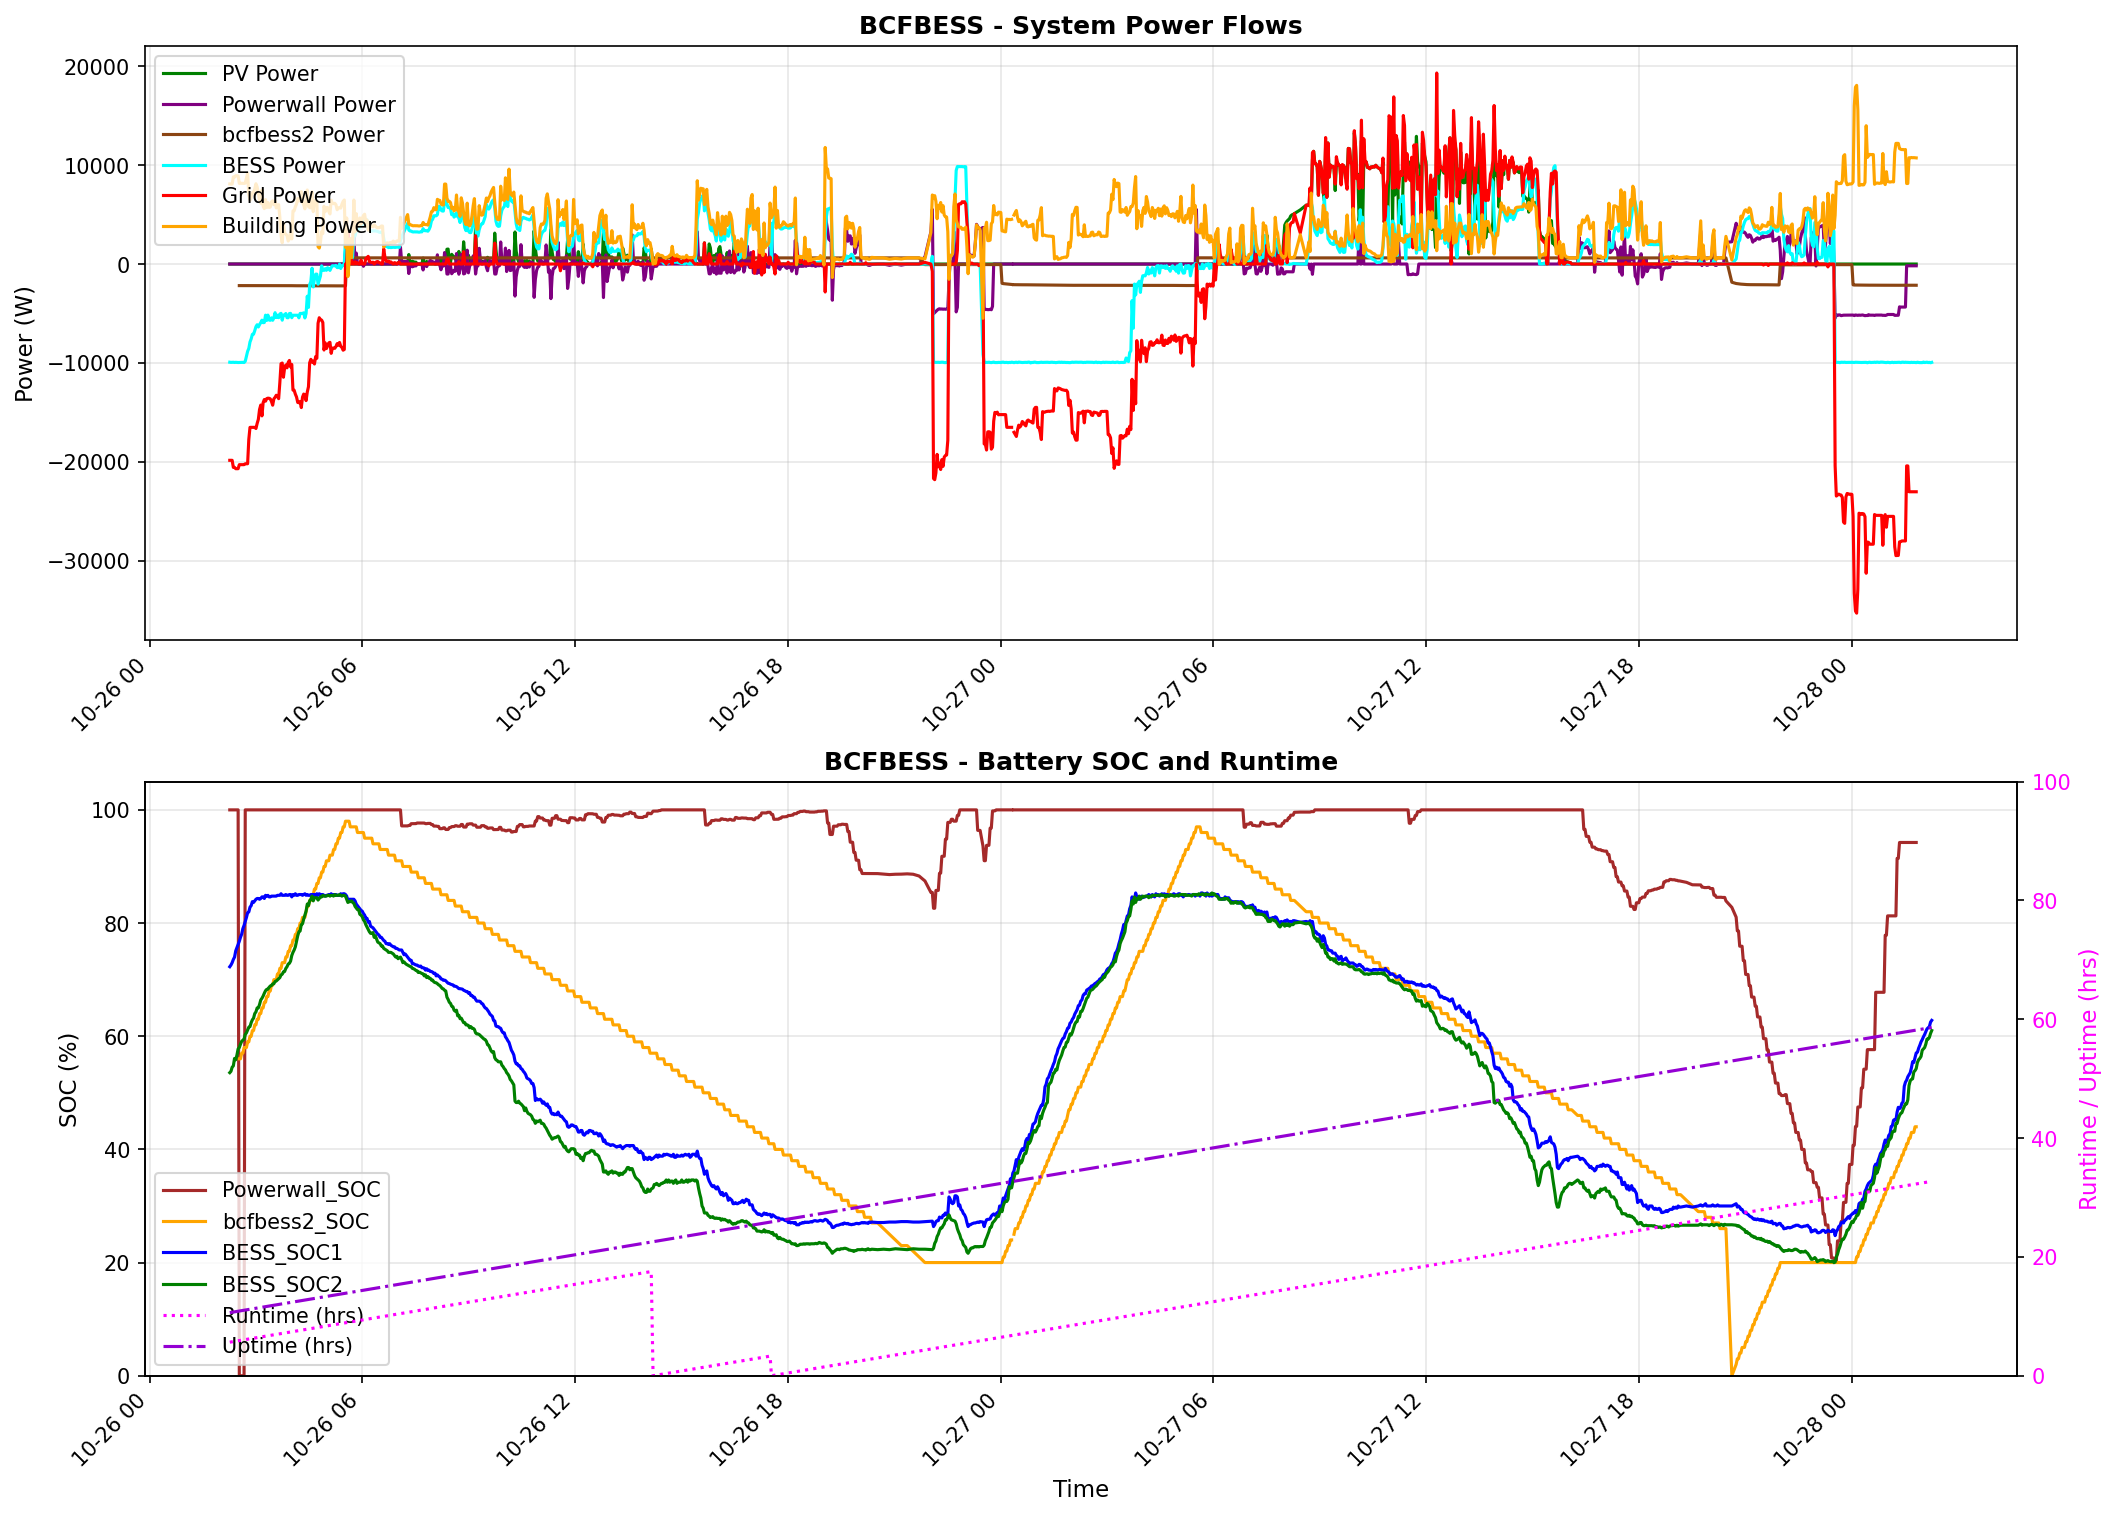Click the '−30000' tick on the power axis
2117x1517 pixels.
[x=89, y=562]
